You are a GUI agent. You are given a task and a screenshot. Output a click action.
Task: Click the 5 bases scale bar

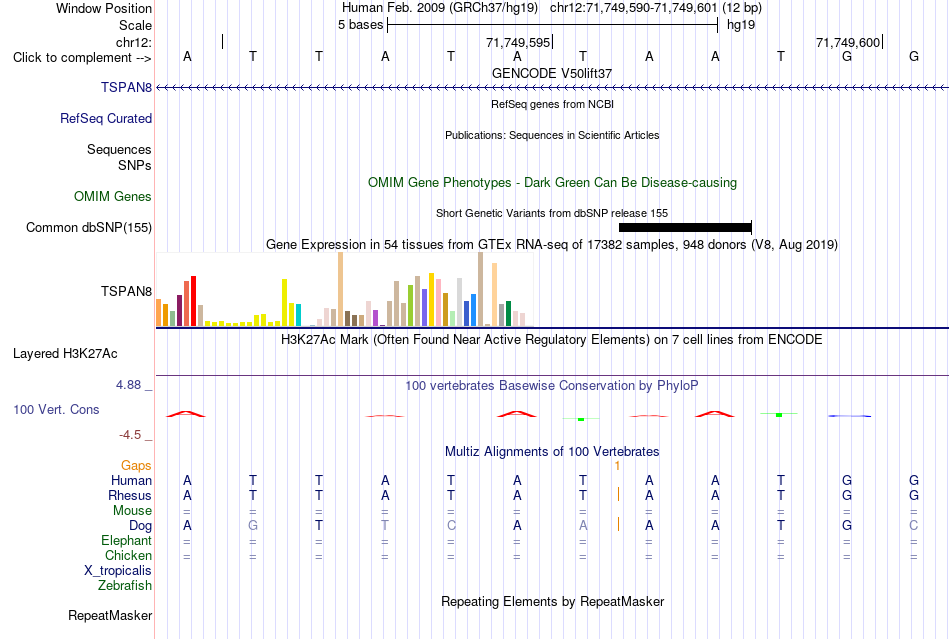[553, 25]
